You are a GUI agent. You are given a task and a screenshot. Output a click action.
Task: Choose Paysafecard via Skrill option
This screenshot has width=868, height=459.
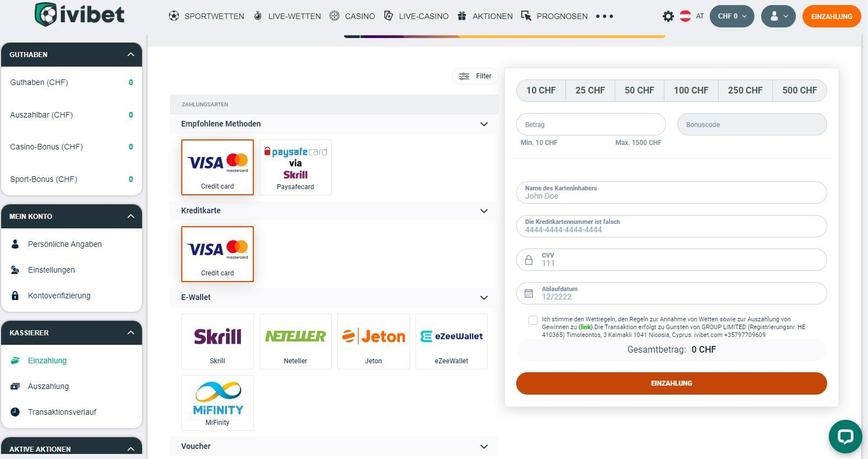(295, 167)
